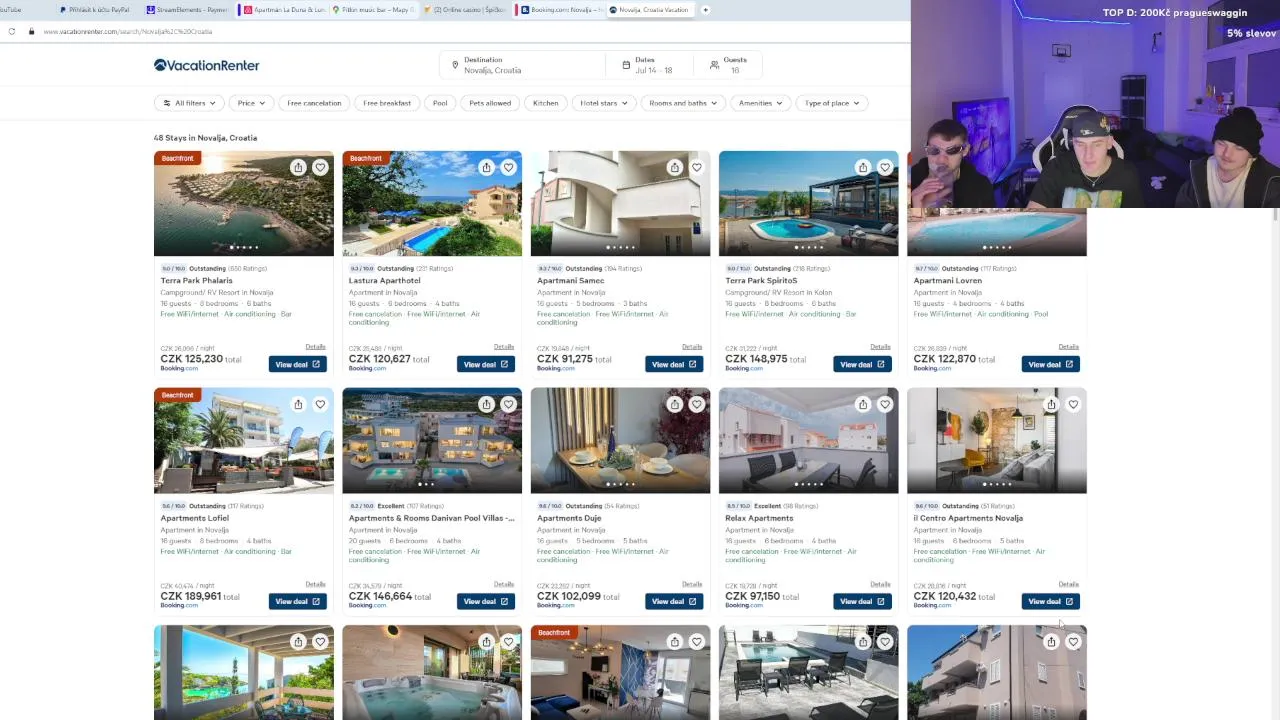Expand the Price filter dropdown

click(x=251, y=103)
